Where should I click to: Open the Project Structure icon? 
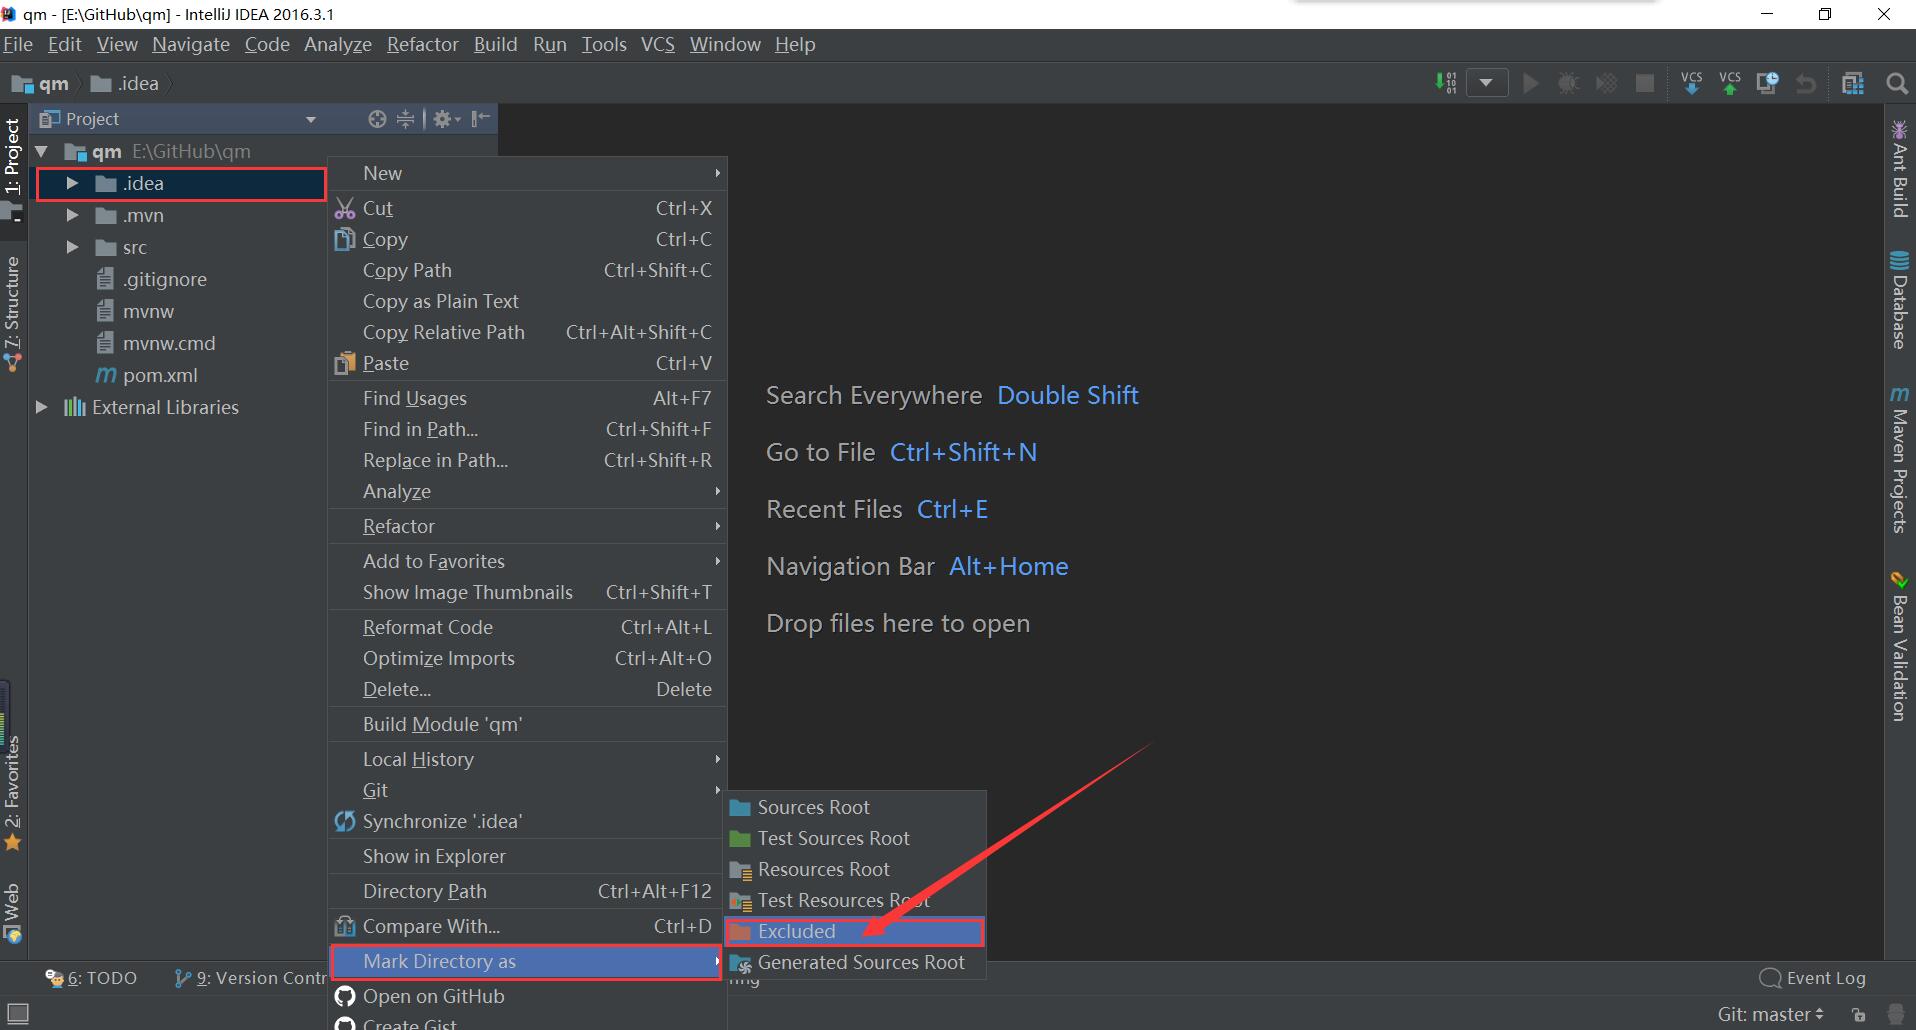(x=1853, y=83)
